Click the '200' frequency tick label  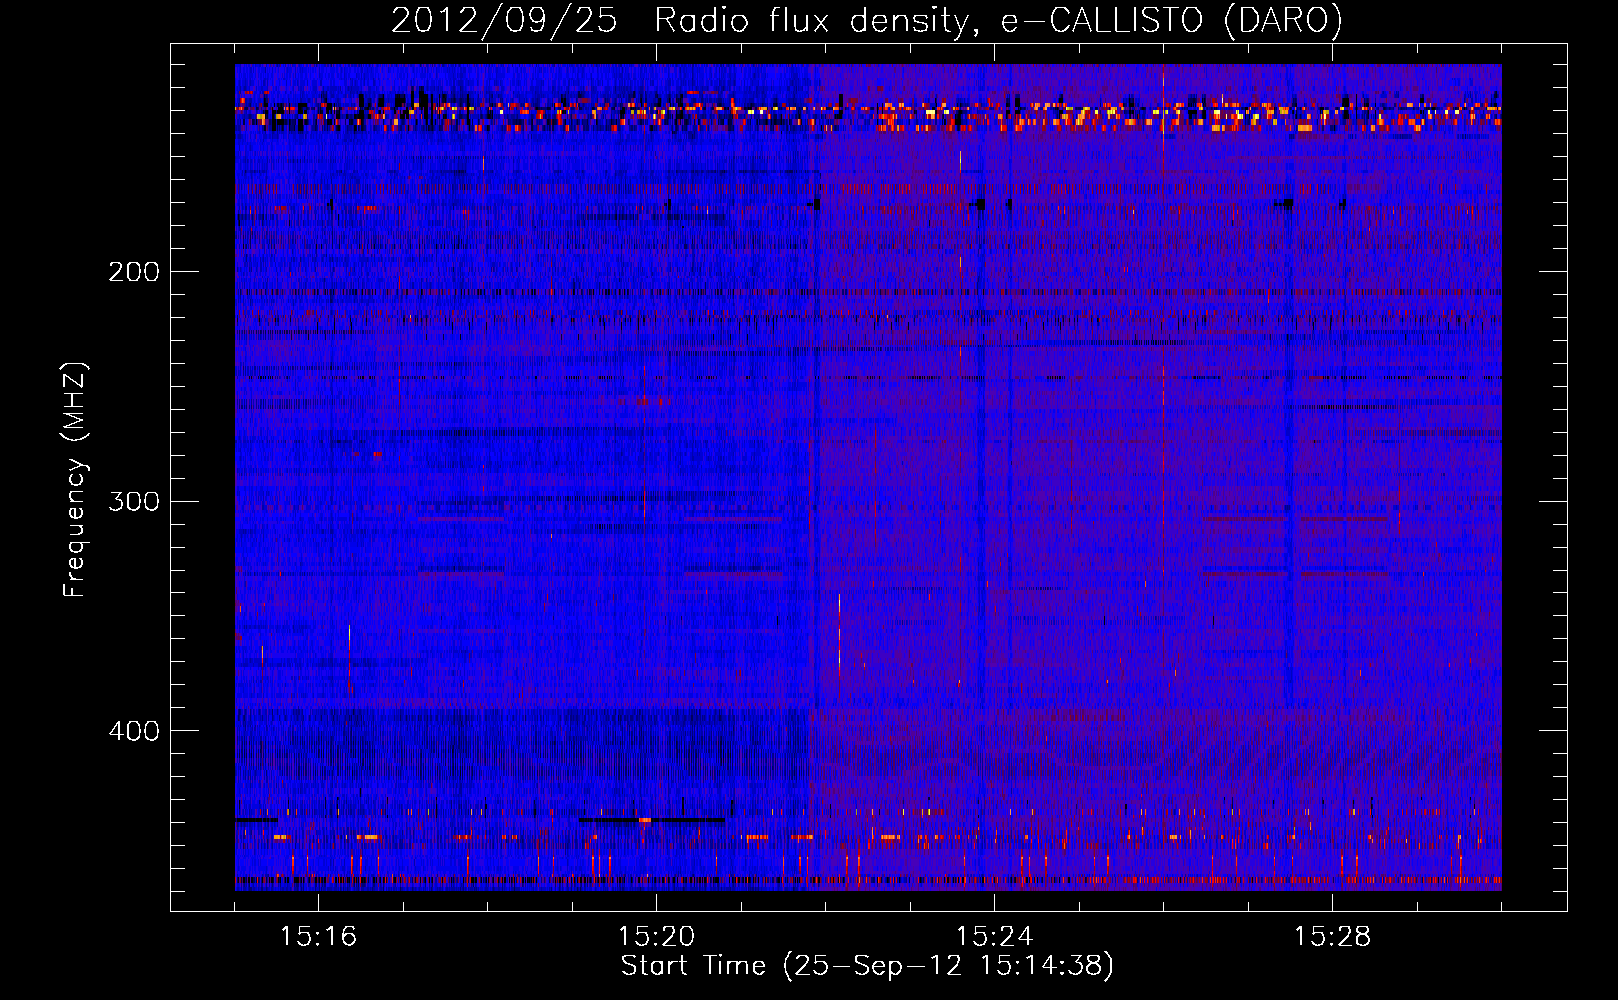pyautogui.click(x=134, y=272)
